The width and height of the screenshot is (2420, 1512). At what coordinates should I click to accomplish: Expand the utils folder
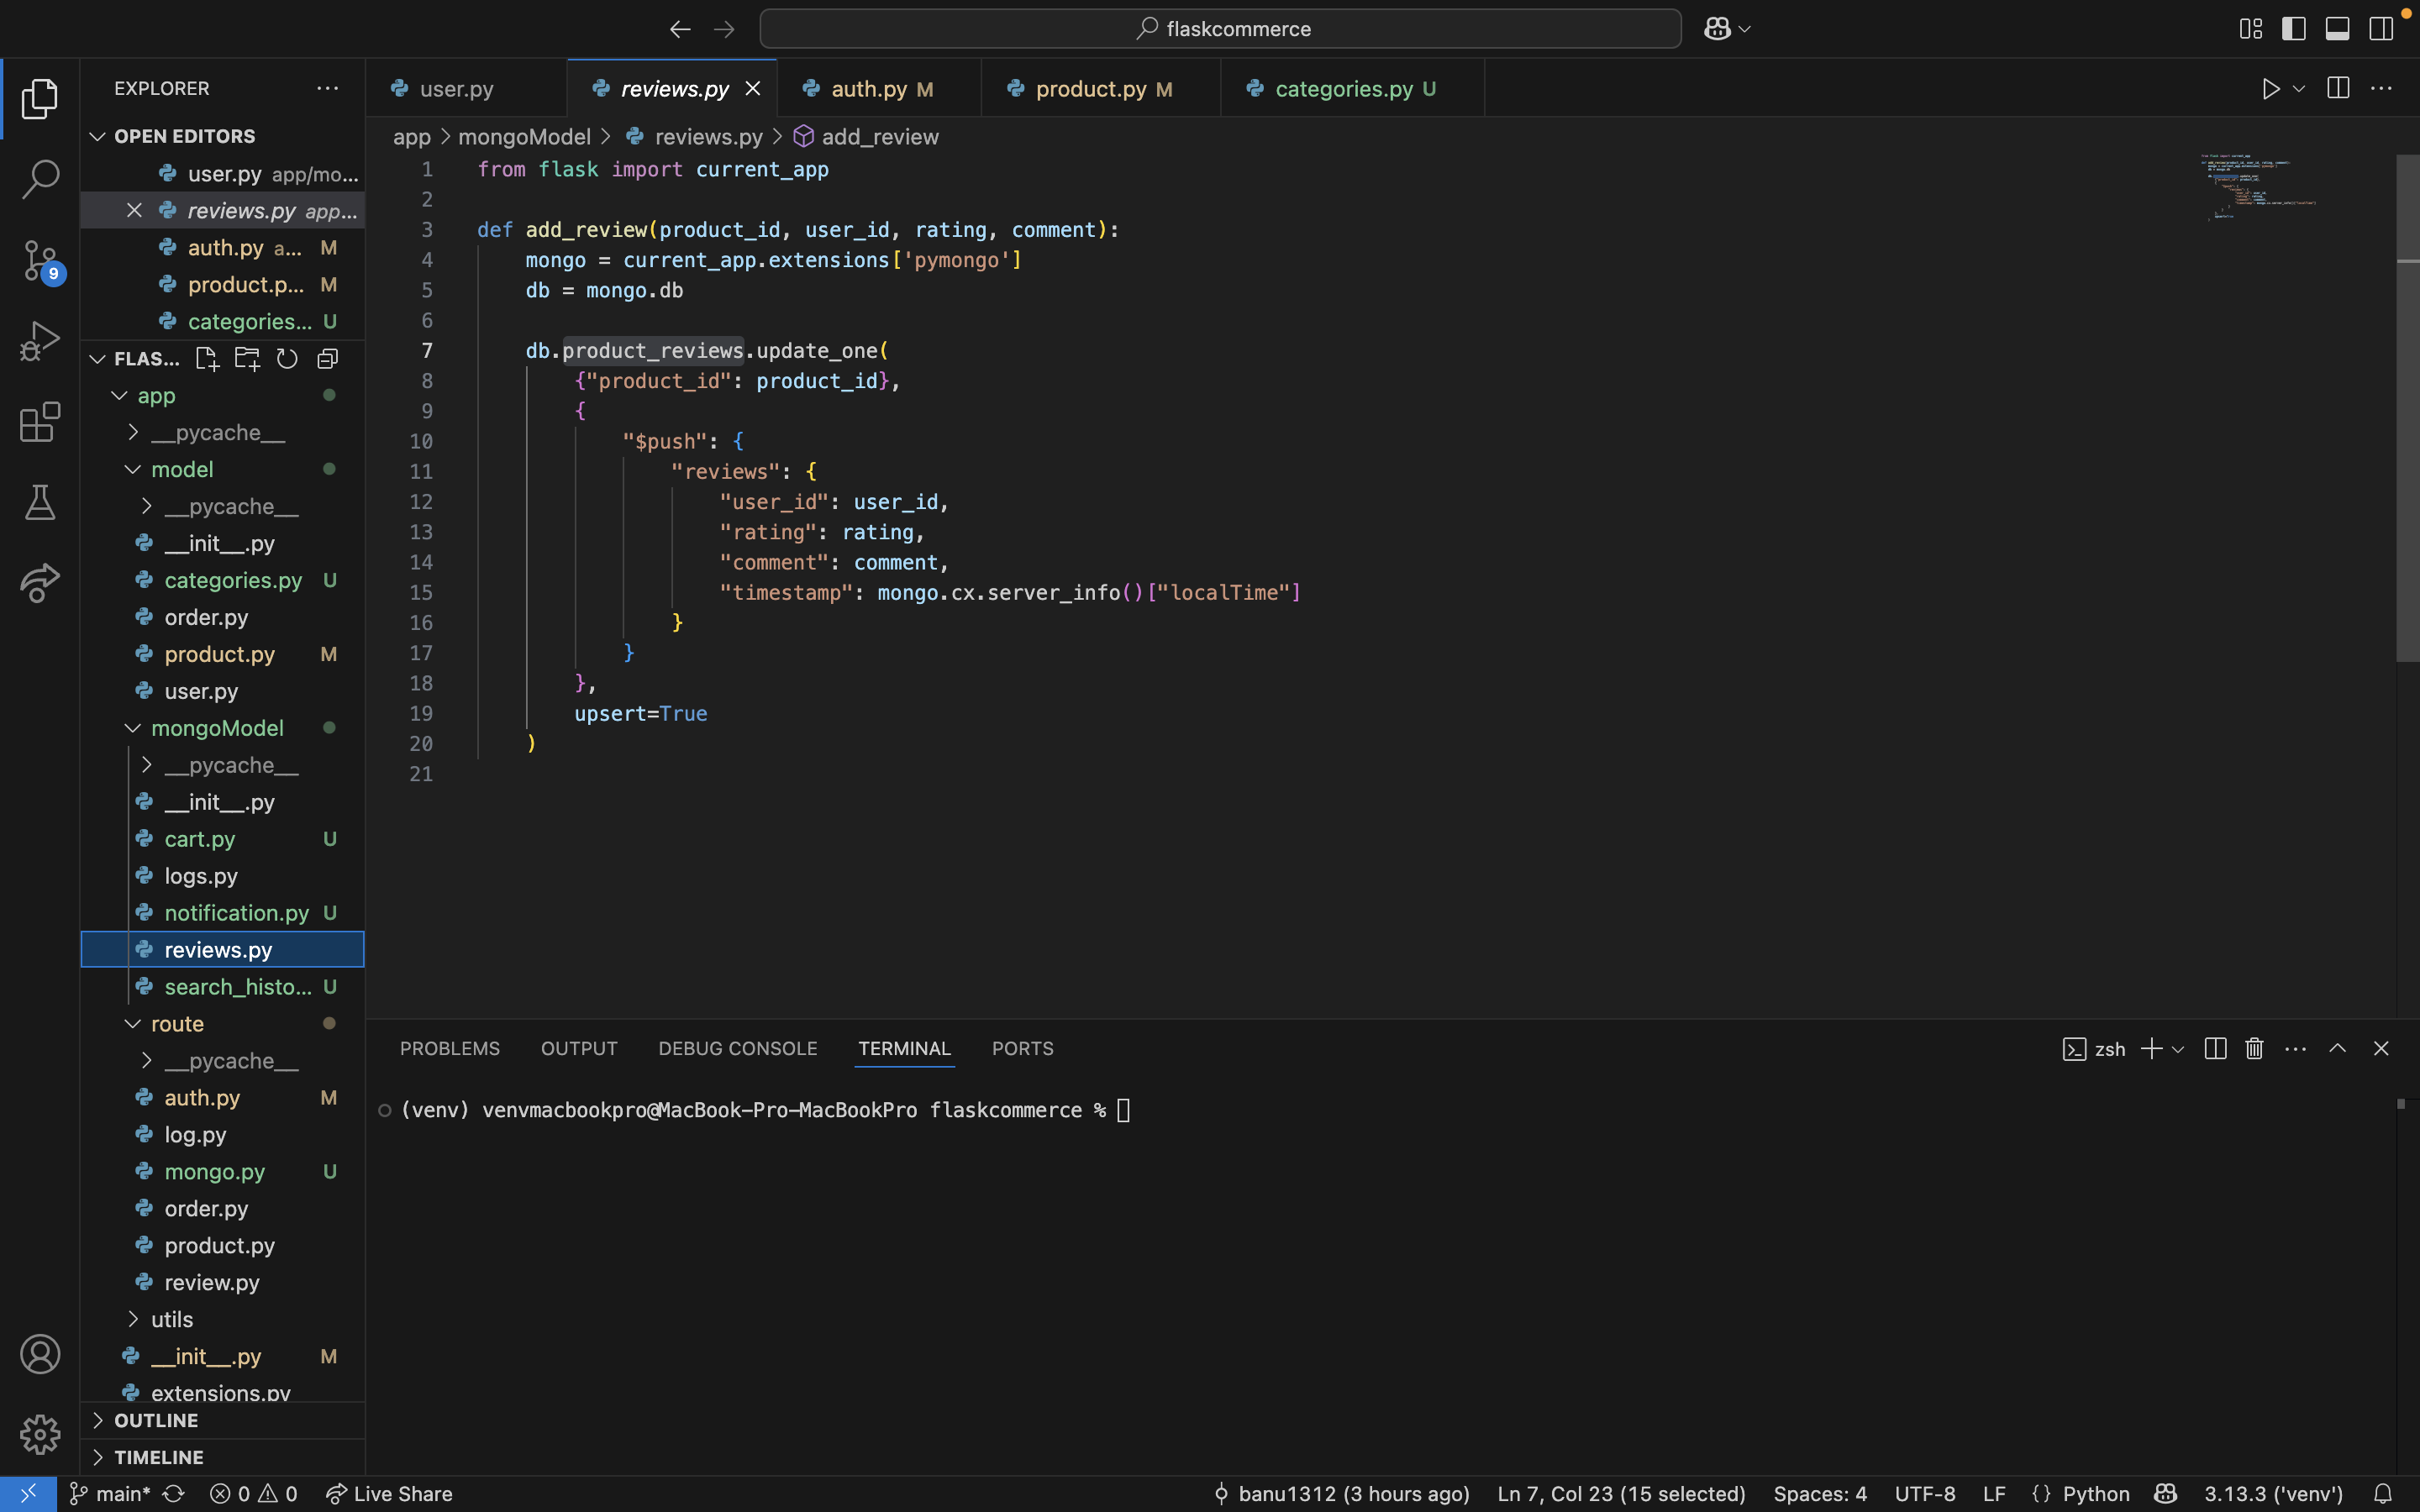(x=132, y=1319)
